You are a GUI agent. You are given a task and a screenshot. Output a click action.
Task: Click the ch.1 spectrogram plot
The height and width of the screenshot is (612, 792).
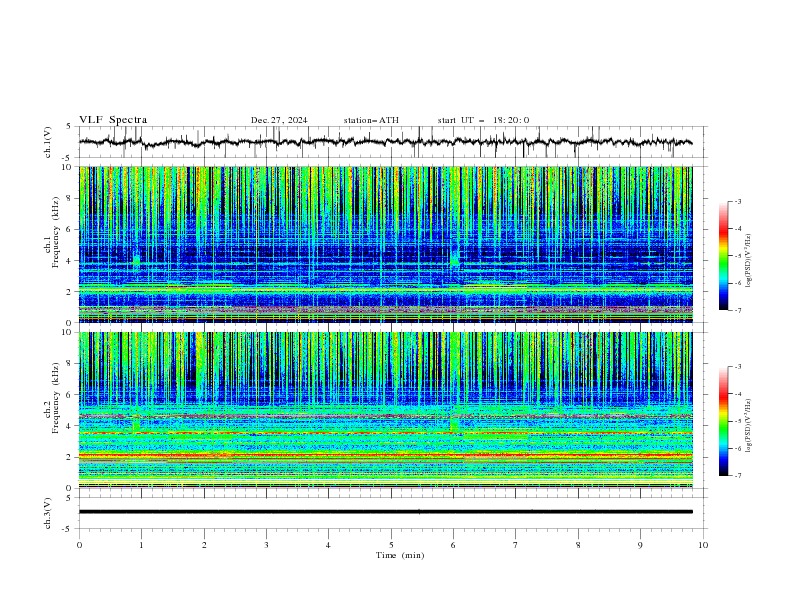point(386,244)
